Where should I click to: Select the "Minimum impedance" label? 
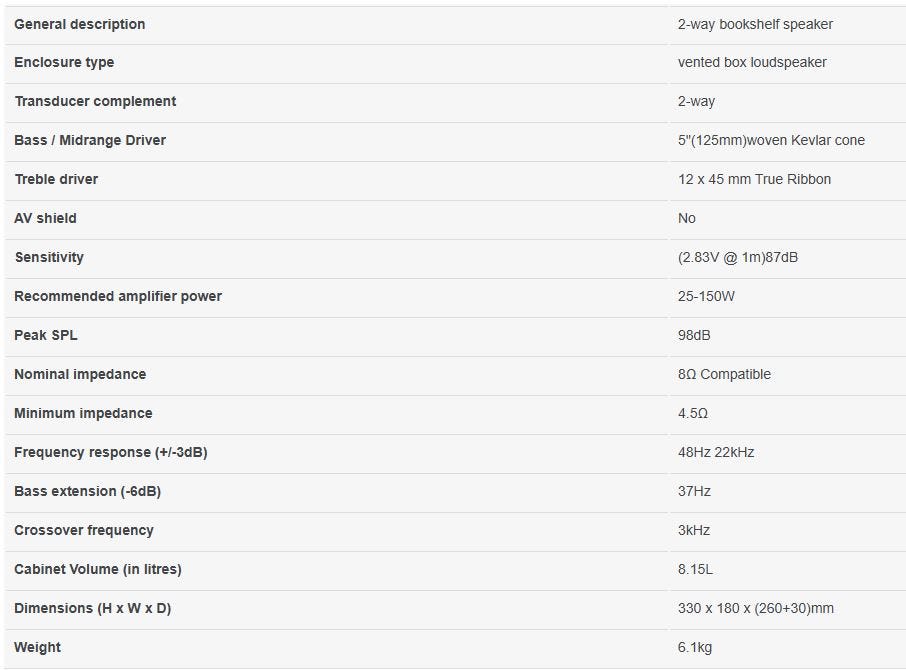(83, 413)
